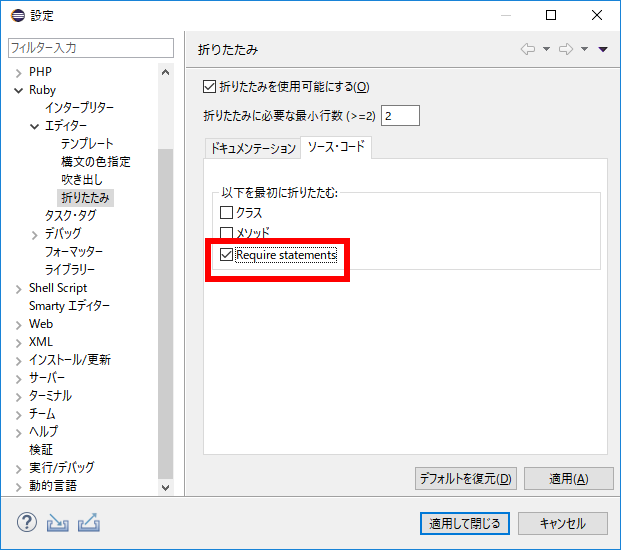Viewport: 621px width, 550px height.
Task: Select インタープリター in the tree
Action: 79,107
